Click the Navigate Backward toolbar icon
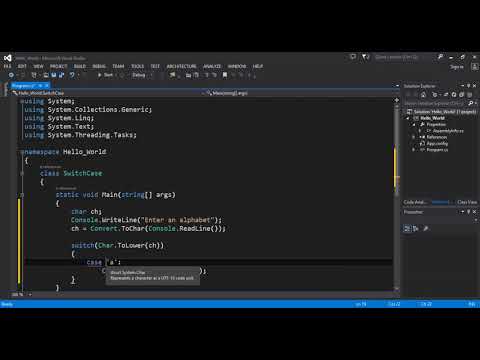This screenshot has height=360, width=480. [x=11, y=75]
